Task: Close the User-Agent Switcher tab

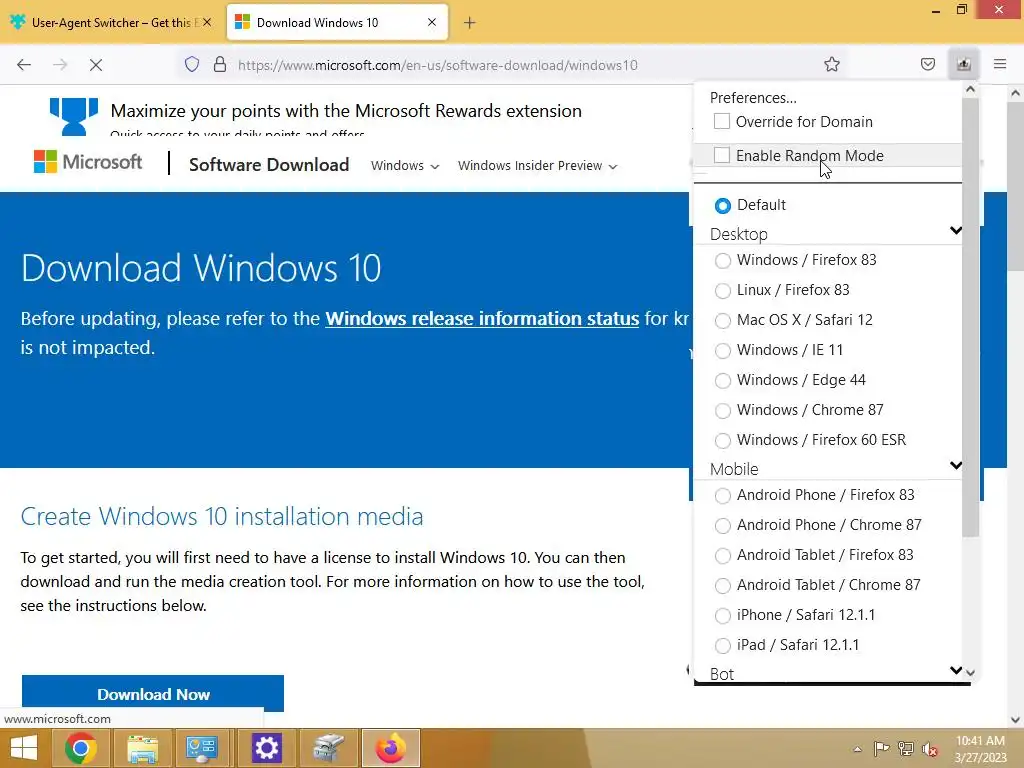Action: [207, 22]
